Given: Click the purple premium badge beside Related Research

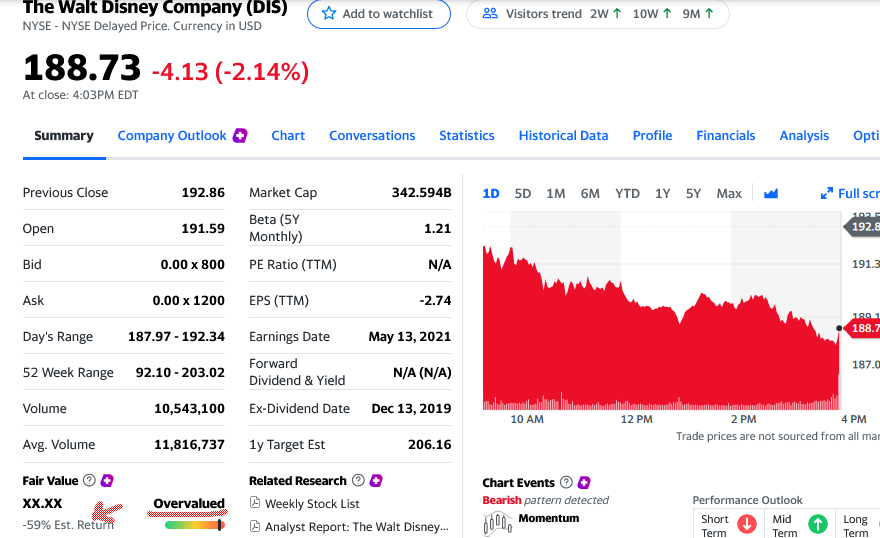Looking at the screenshot, I should (x=377, y=480).
